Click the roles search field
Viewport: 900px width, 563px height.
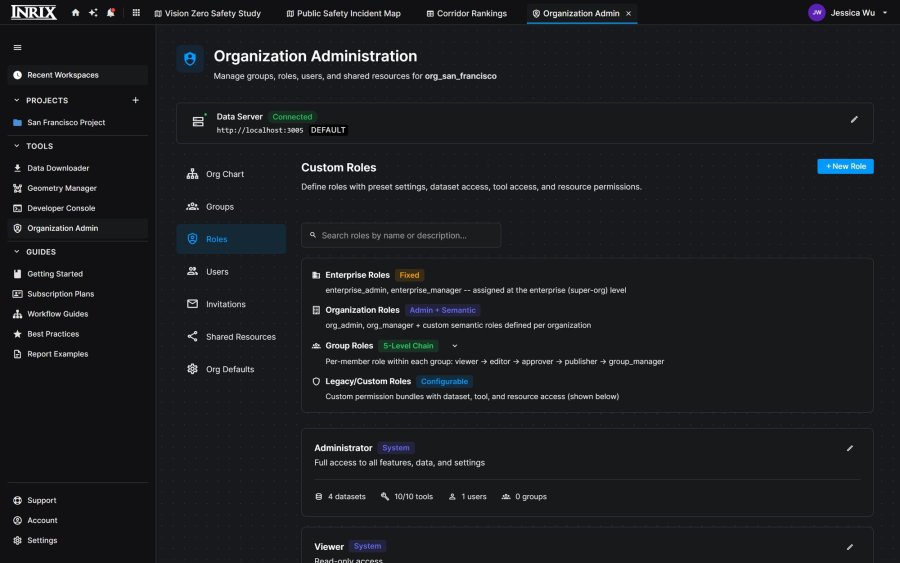401,235
